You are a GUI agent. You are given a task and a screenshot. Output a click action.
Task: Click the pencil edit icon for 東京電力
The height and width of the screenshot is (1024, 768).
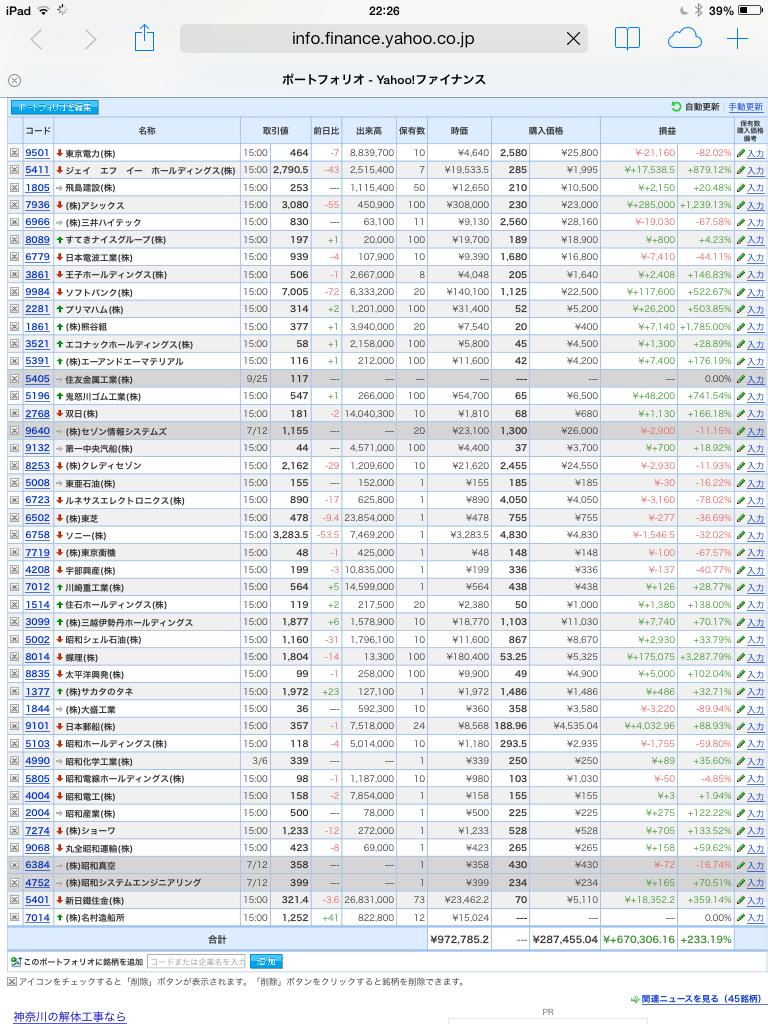pos(741,153)
